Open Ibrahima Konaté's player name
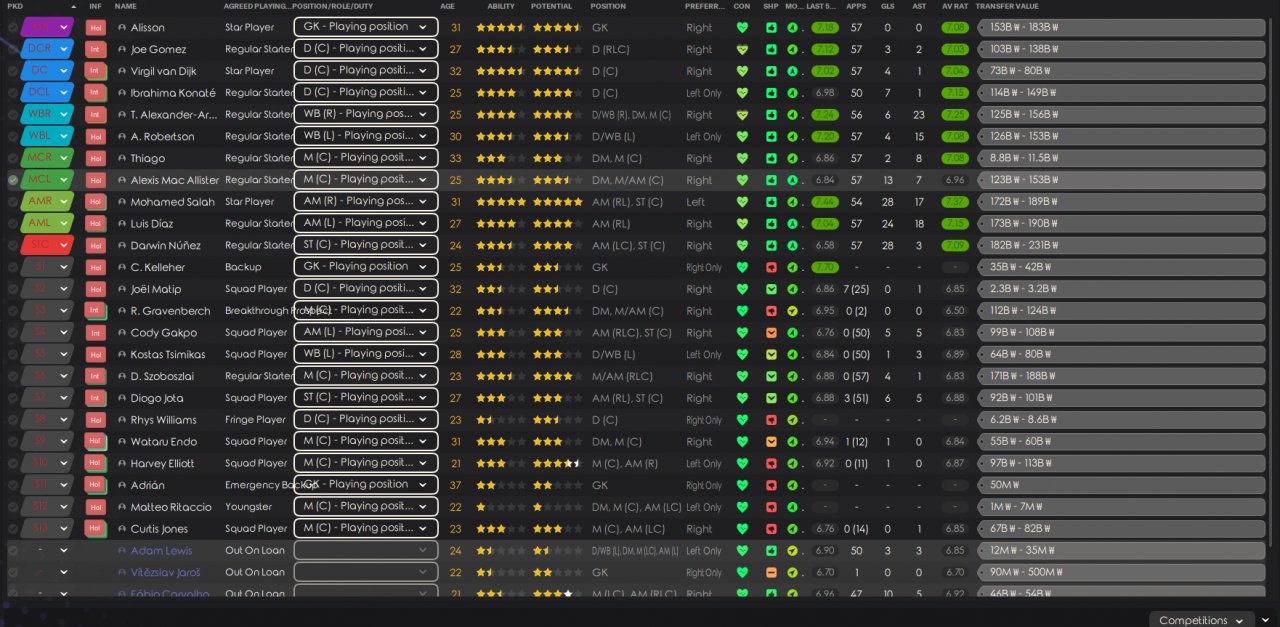The height and width of the screenshot is (627, 1280). (x=173, y=93)
